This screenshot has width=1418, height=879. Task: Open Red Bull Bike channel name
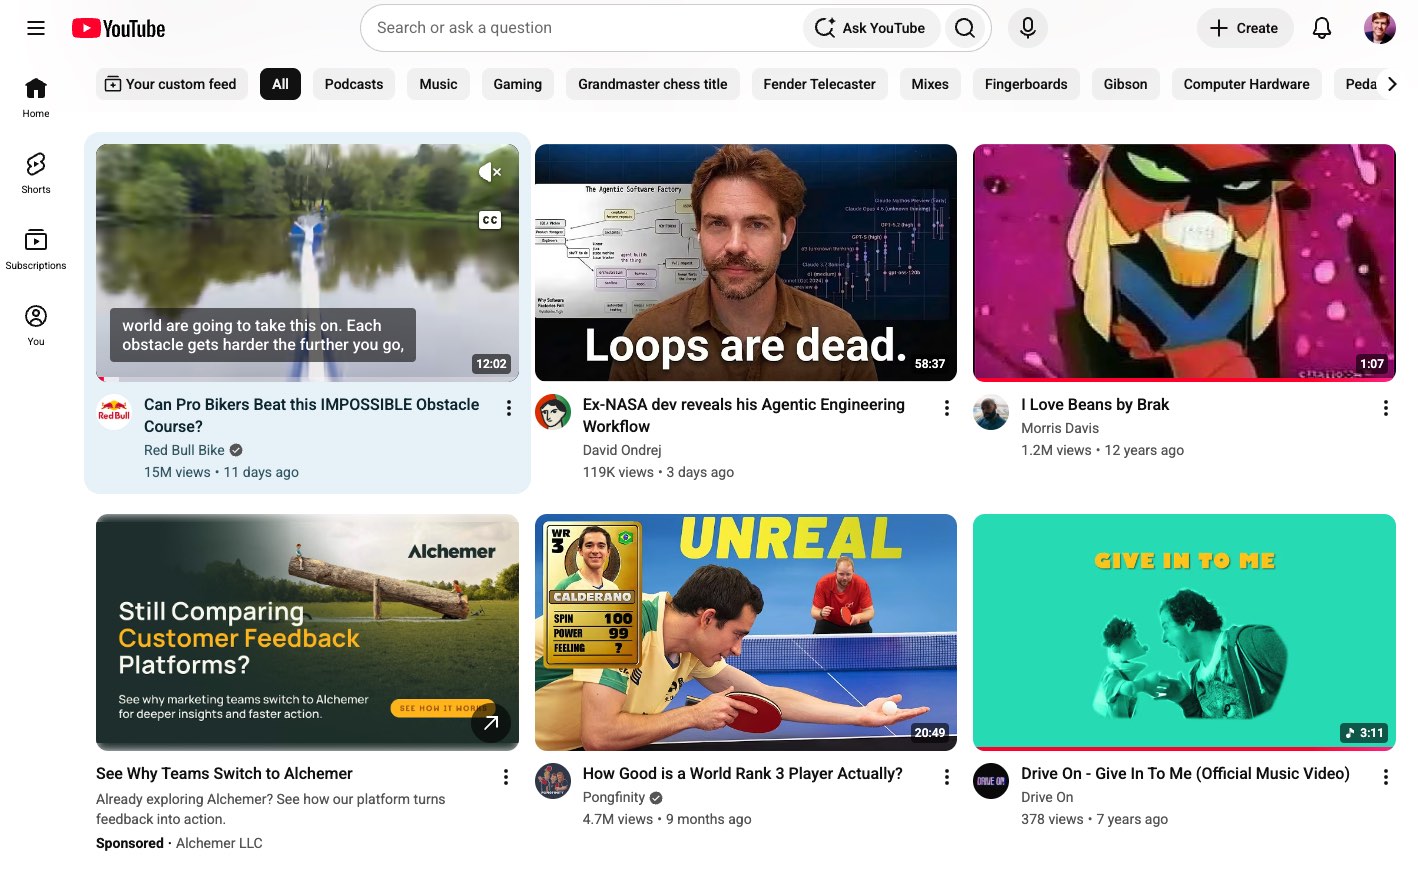[x=184, y=450]
